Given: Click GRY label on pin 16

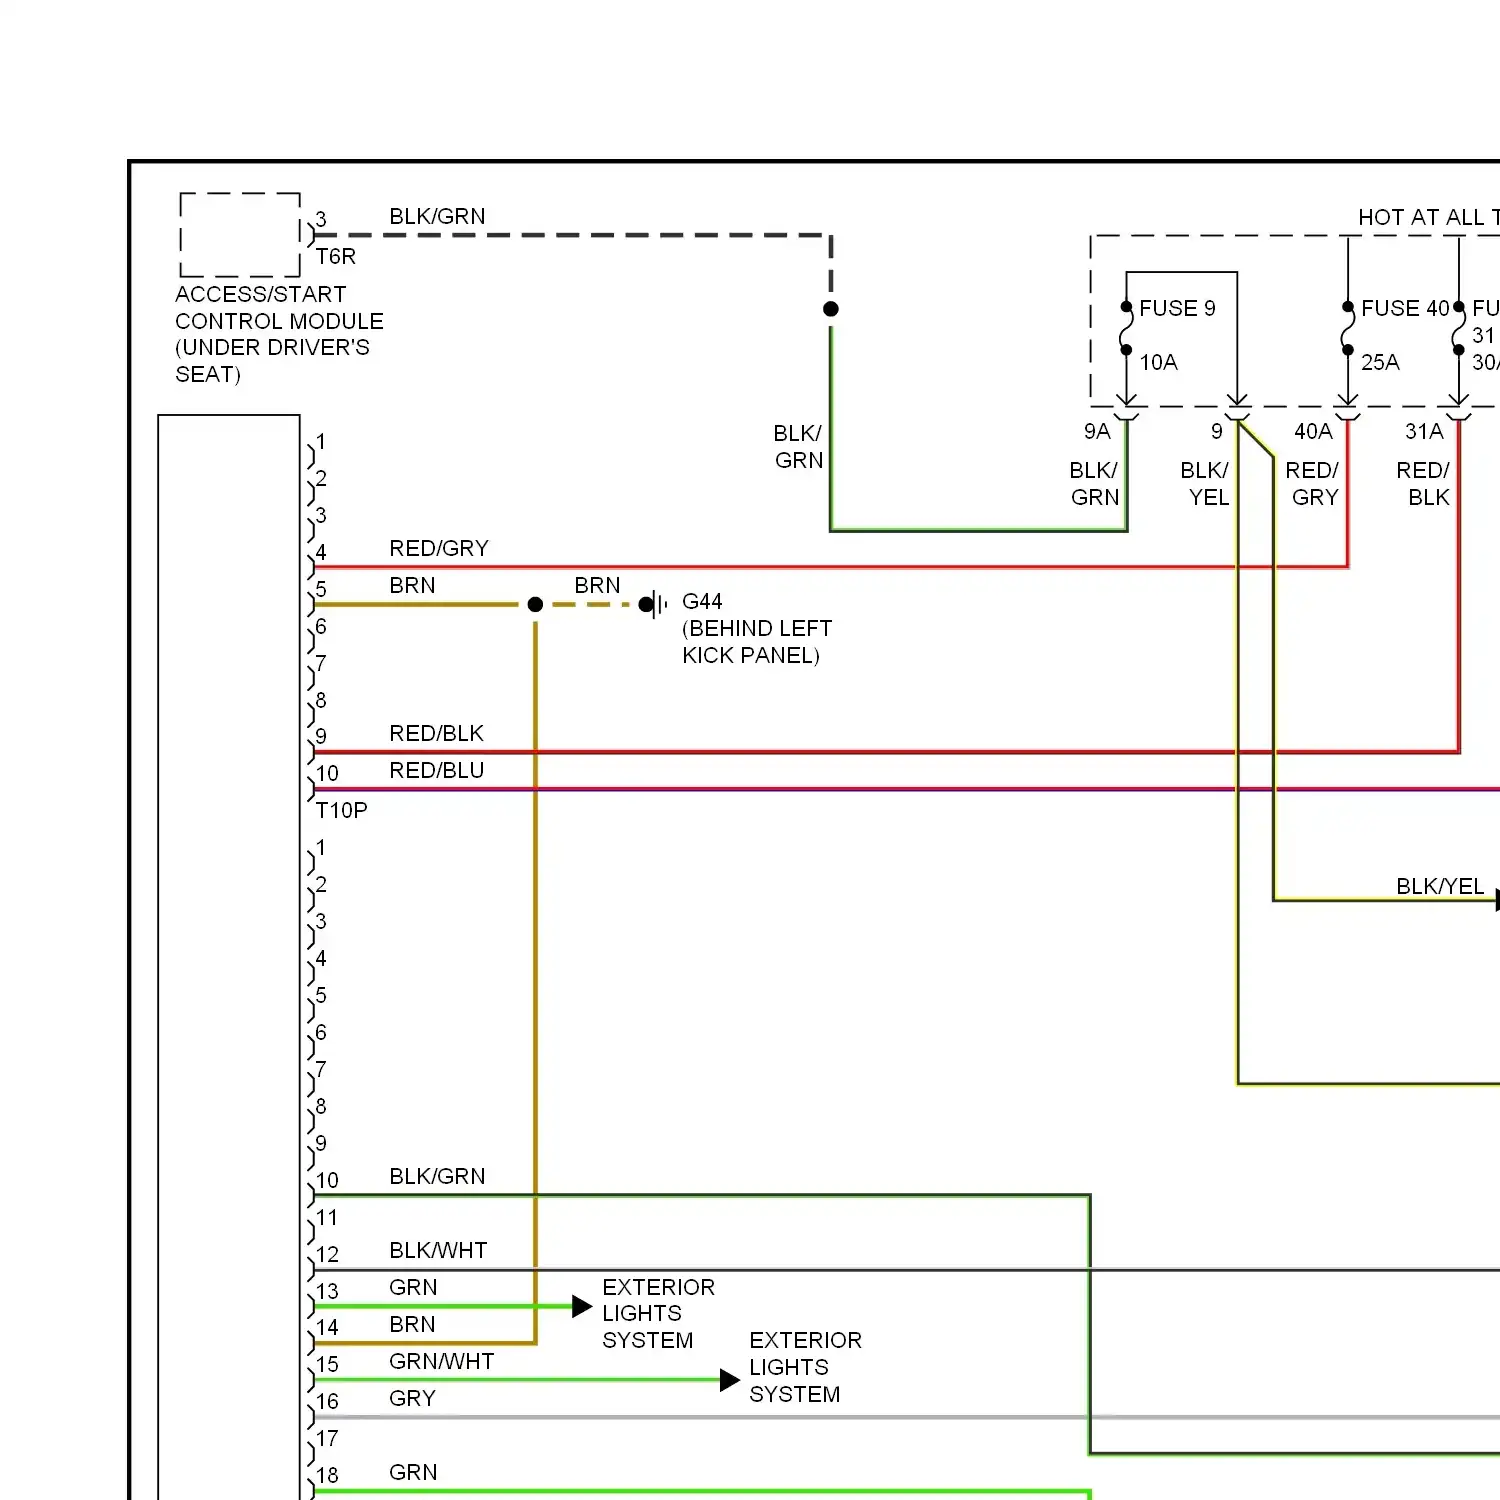Looking at the screenshot, I should tap(412, 1398).
